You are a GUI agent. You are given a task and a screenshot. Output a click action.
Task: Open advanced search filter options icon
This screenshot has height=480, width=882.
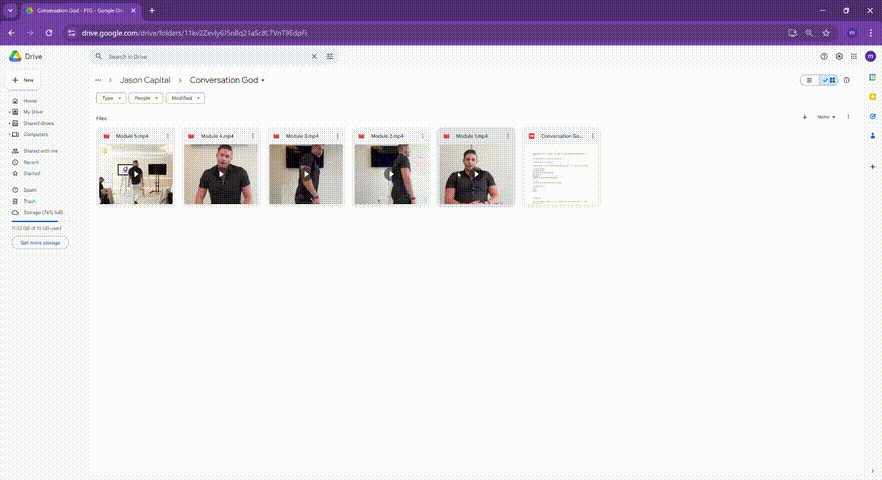click(x=330, y=56)
